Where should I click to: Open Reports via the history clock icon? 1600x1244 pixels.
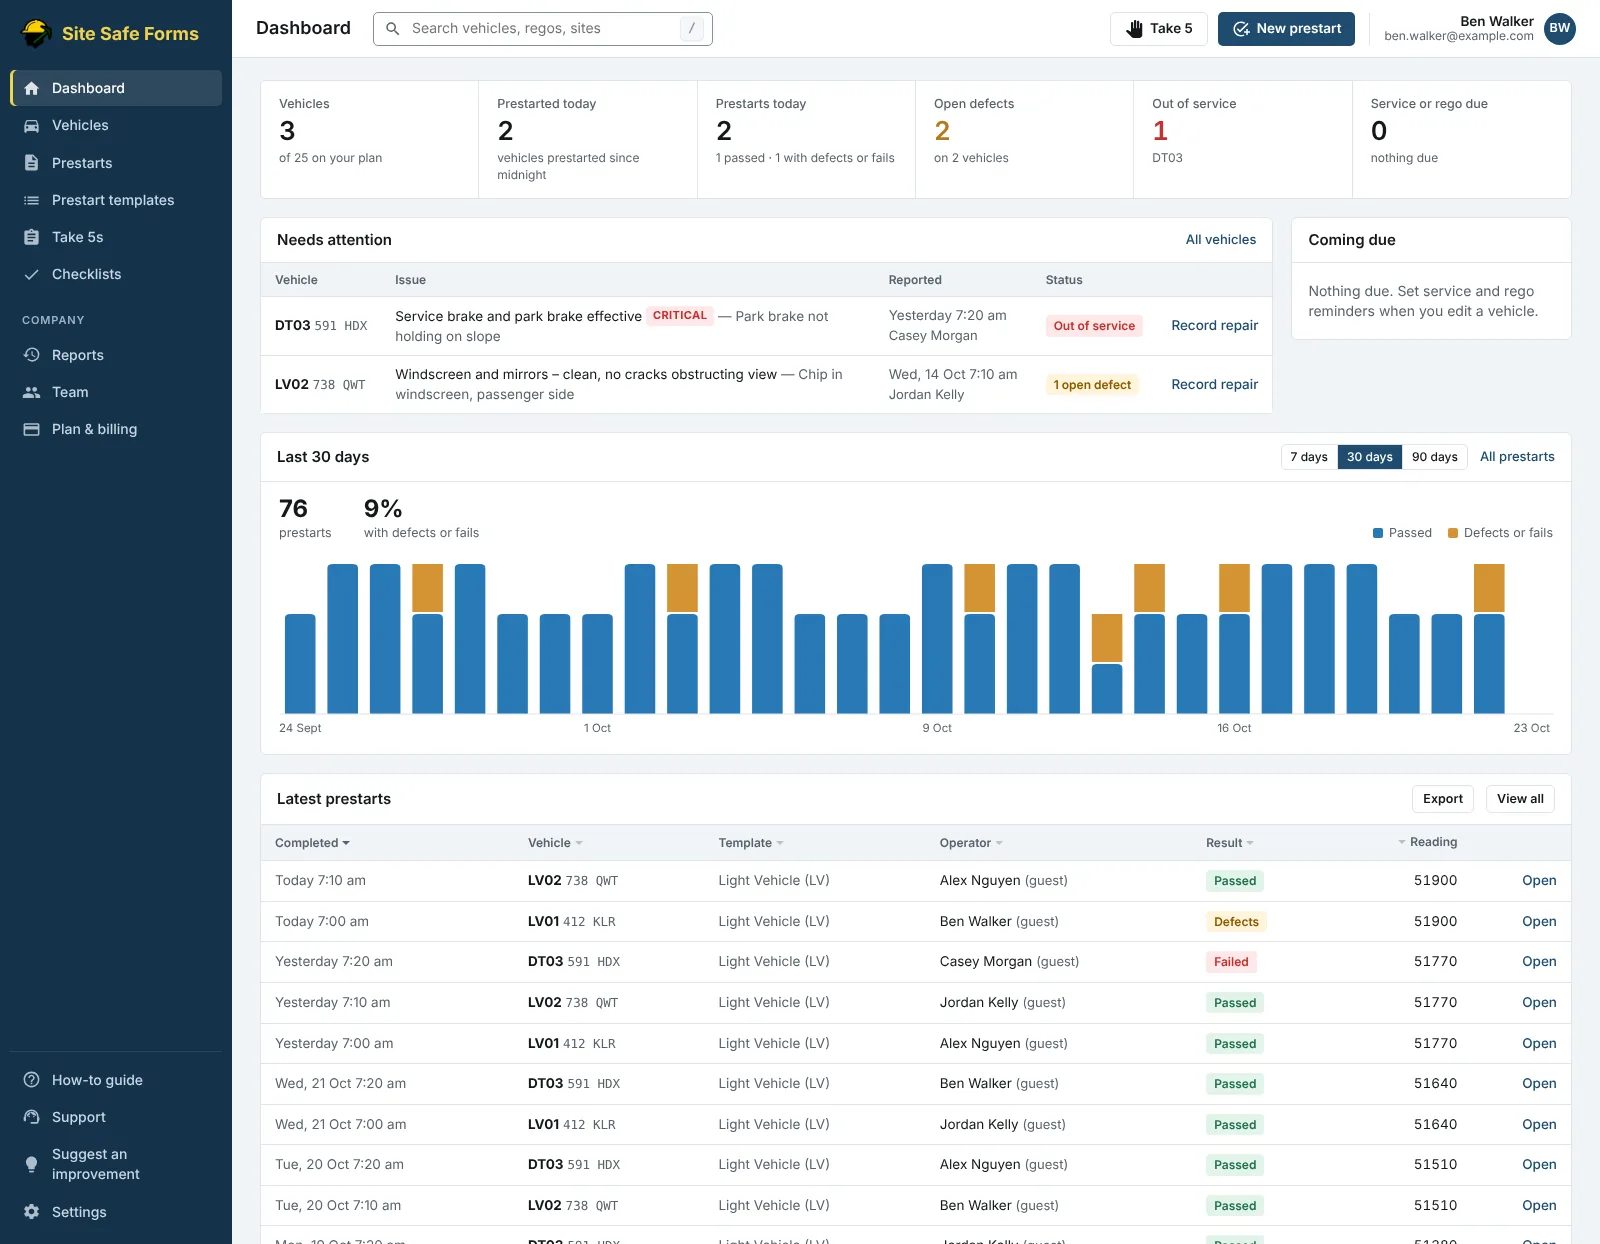point(32,355)
